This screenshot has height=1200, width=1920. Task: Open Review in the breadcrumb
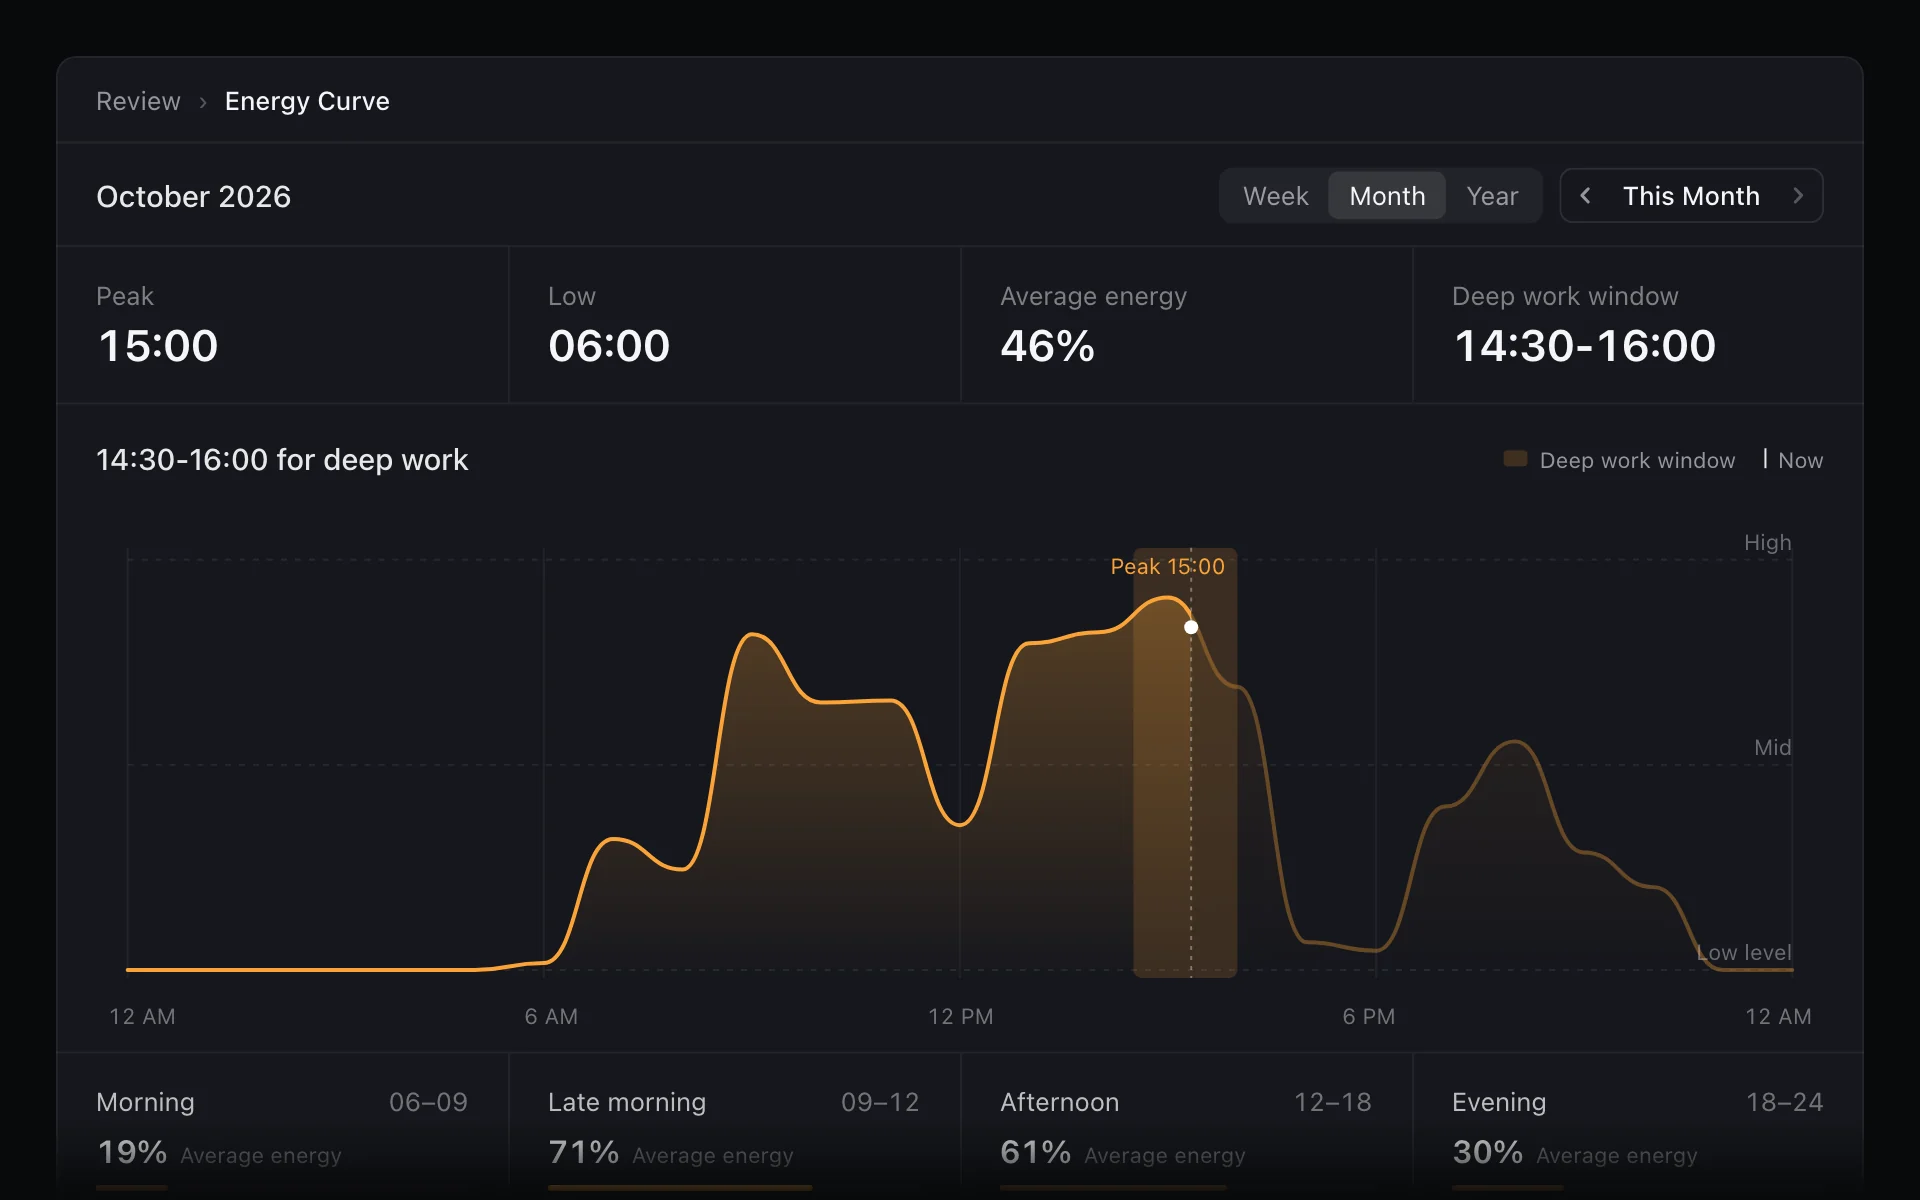coord(138,101)
